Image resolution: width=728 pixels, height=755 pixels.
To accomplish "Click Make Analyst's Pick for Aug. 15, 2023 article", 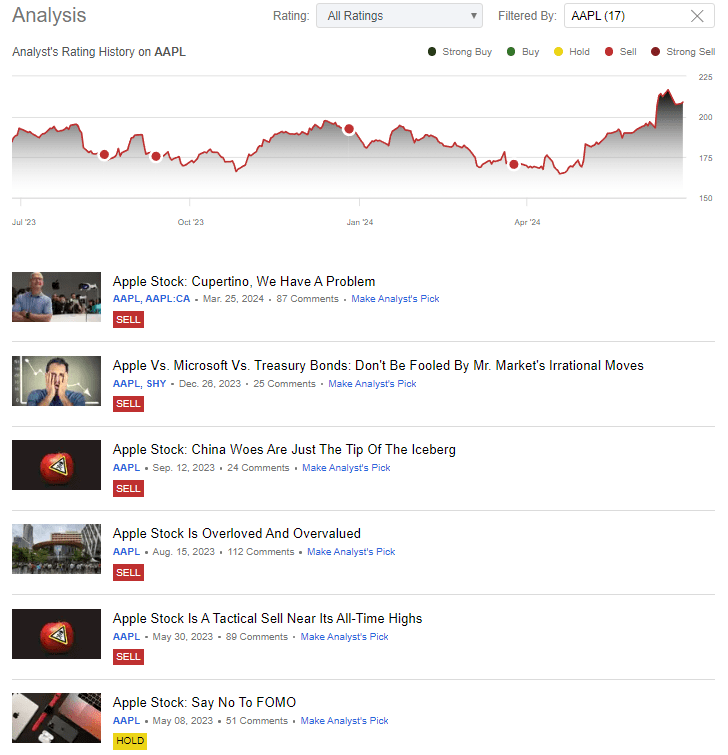I will pos(351,552).
